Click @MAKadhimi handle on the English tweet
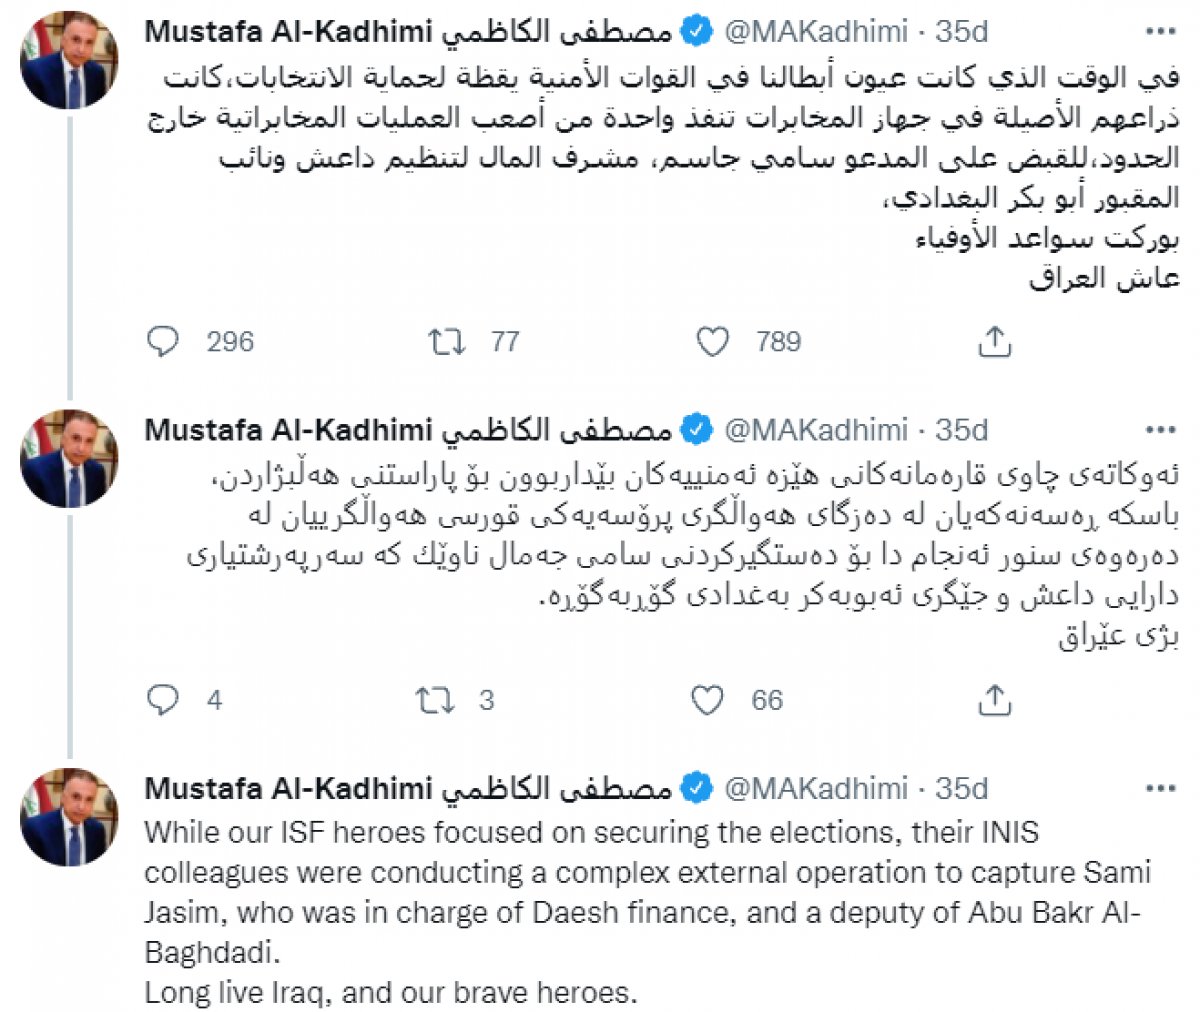This screenshot has height=1012, width=1200. [x=815, y=788]
